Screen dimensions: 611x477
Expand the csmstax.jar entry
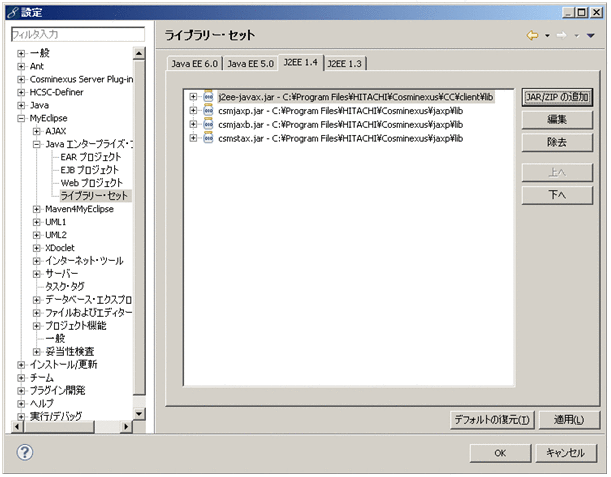[193, 138]
